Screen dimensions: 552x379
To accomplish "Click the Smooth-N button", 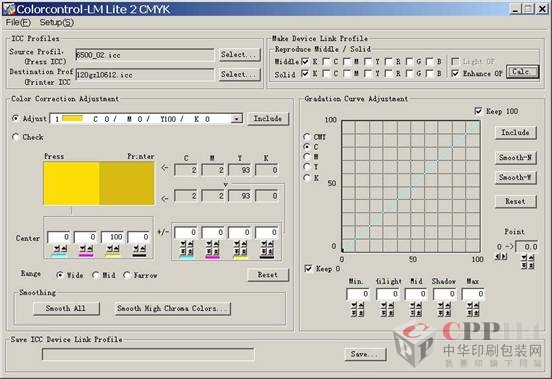I will [515, 158].
